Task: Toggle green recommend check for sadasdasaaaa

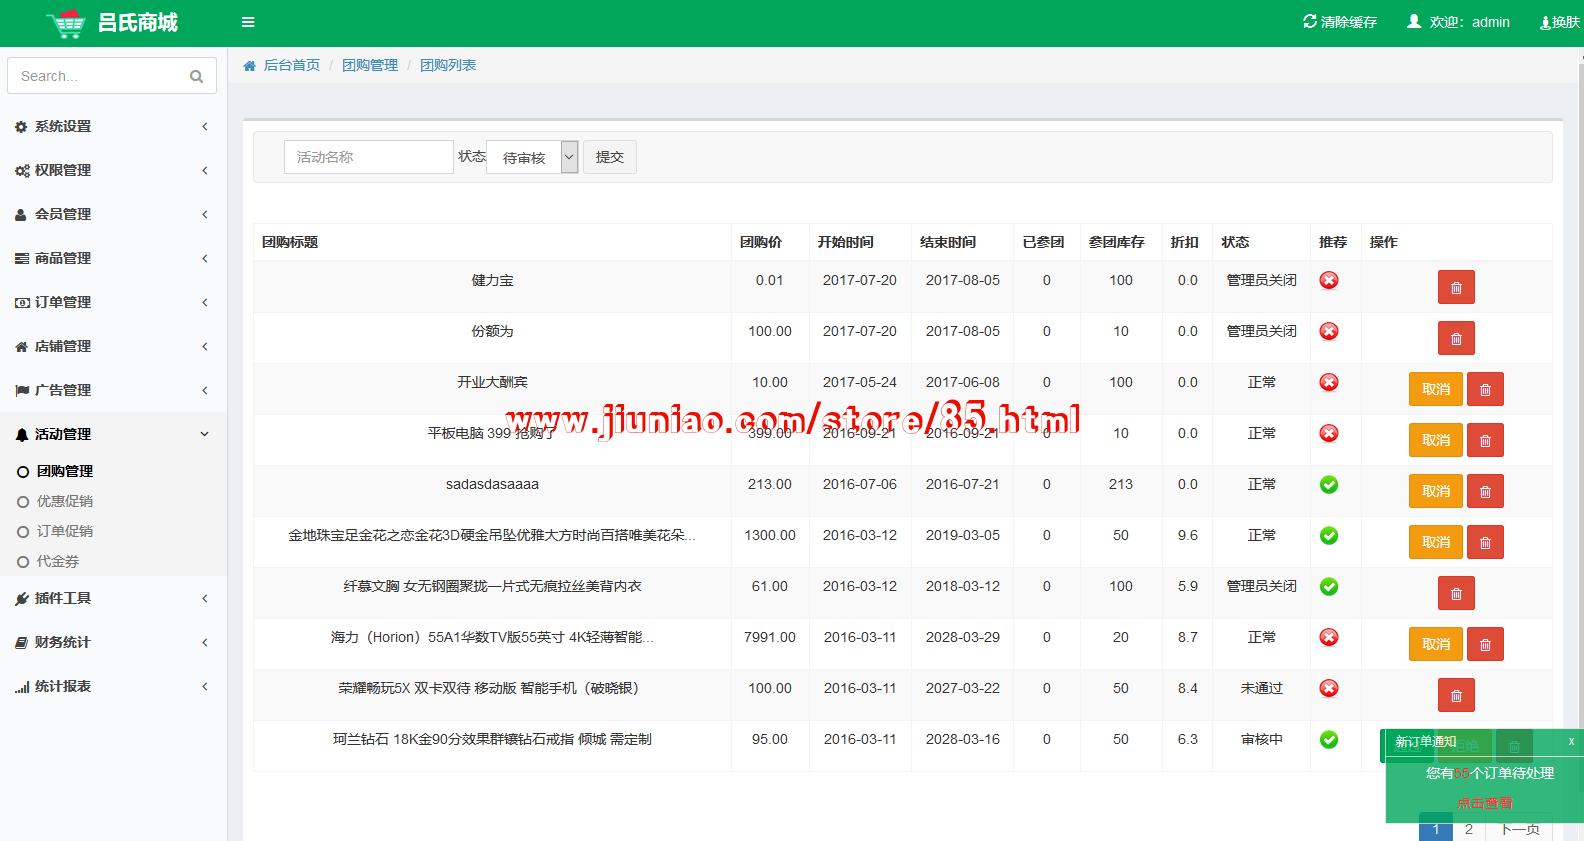Action: 1329,485
